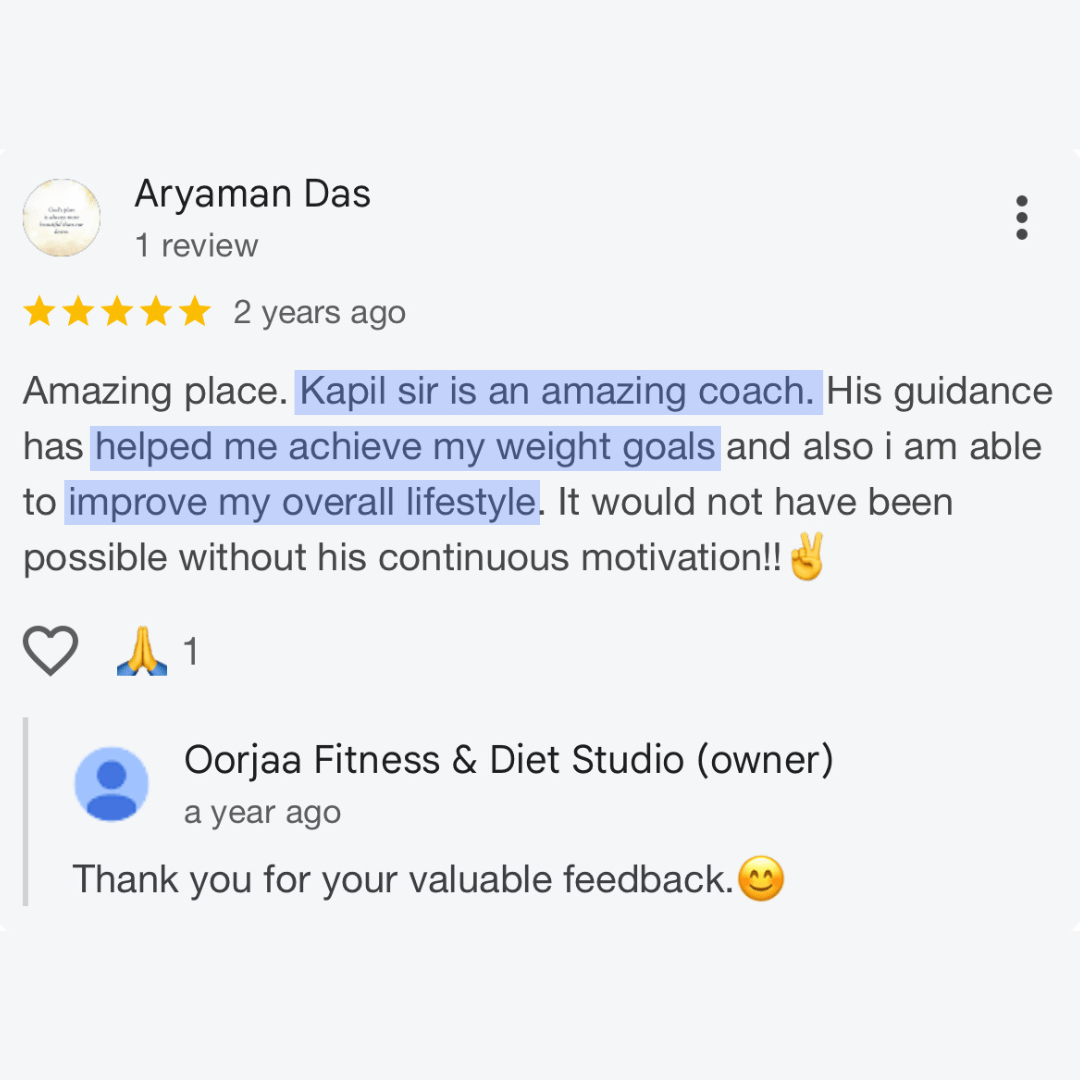This screenshot has height=1080, width=1080.
Task: Open the owner's blue avatar icon
Action: (112, 784)
